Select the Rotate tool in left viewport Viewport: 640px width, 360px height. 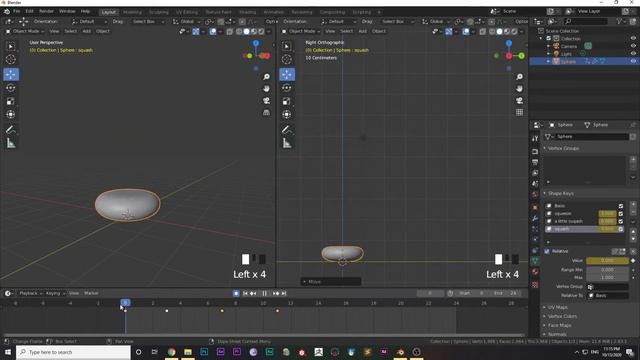[11, 88]
